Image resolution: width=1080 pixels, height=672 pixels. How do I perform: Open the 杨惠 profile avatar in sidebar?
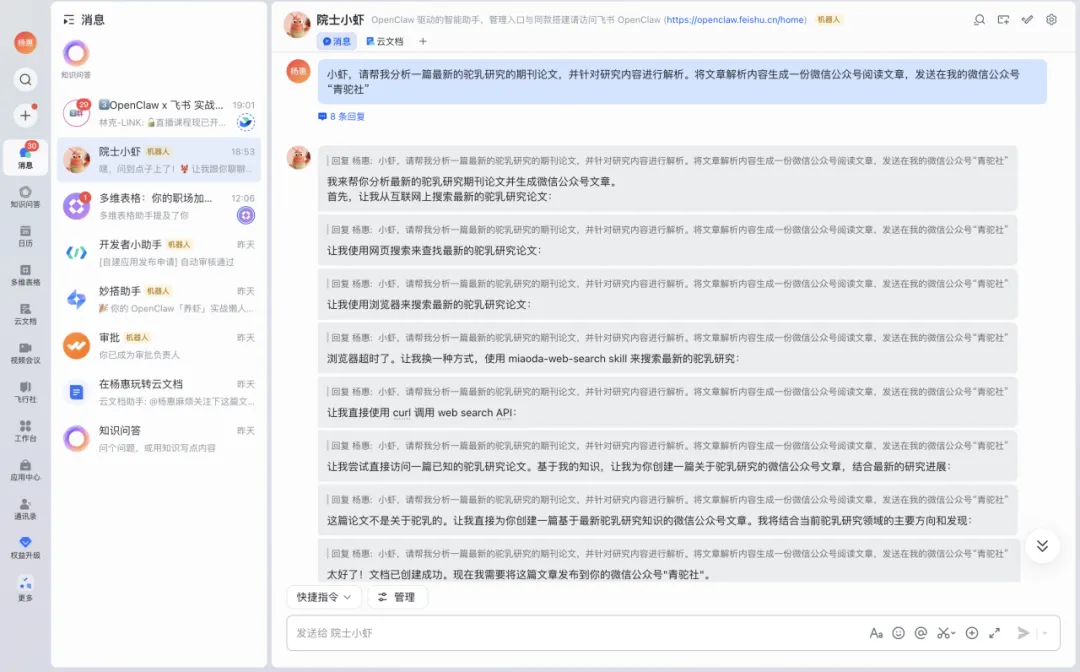point(25,43)
